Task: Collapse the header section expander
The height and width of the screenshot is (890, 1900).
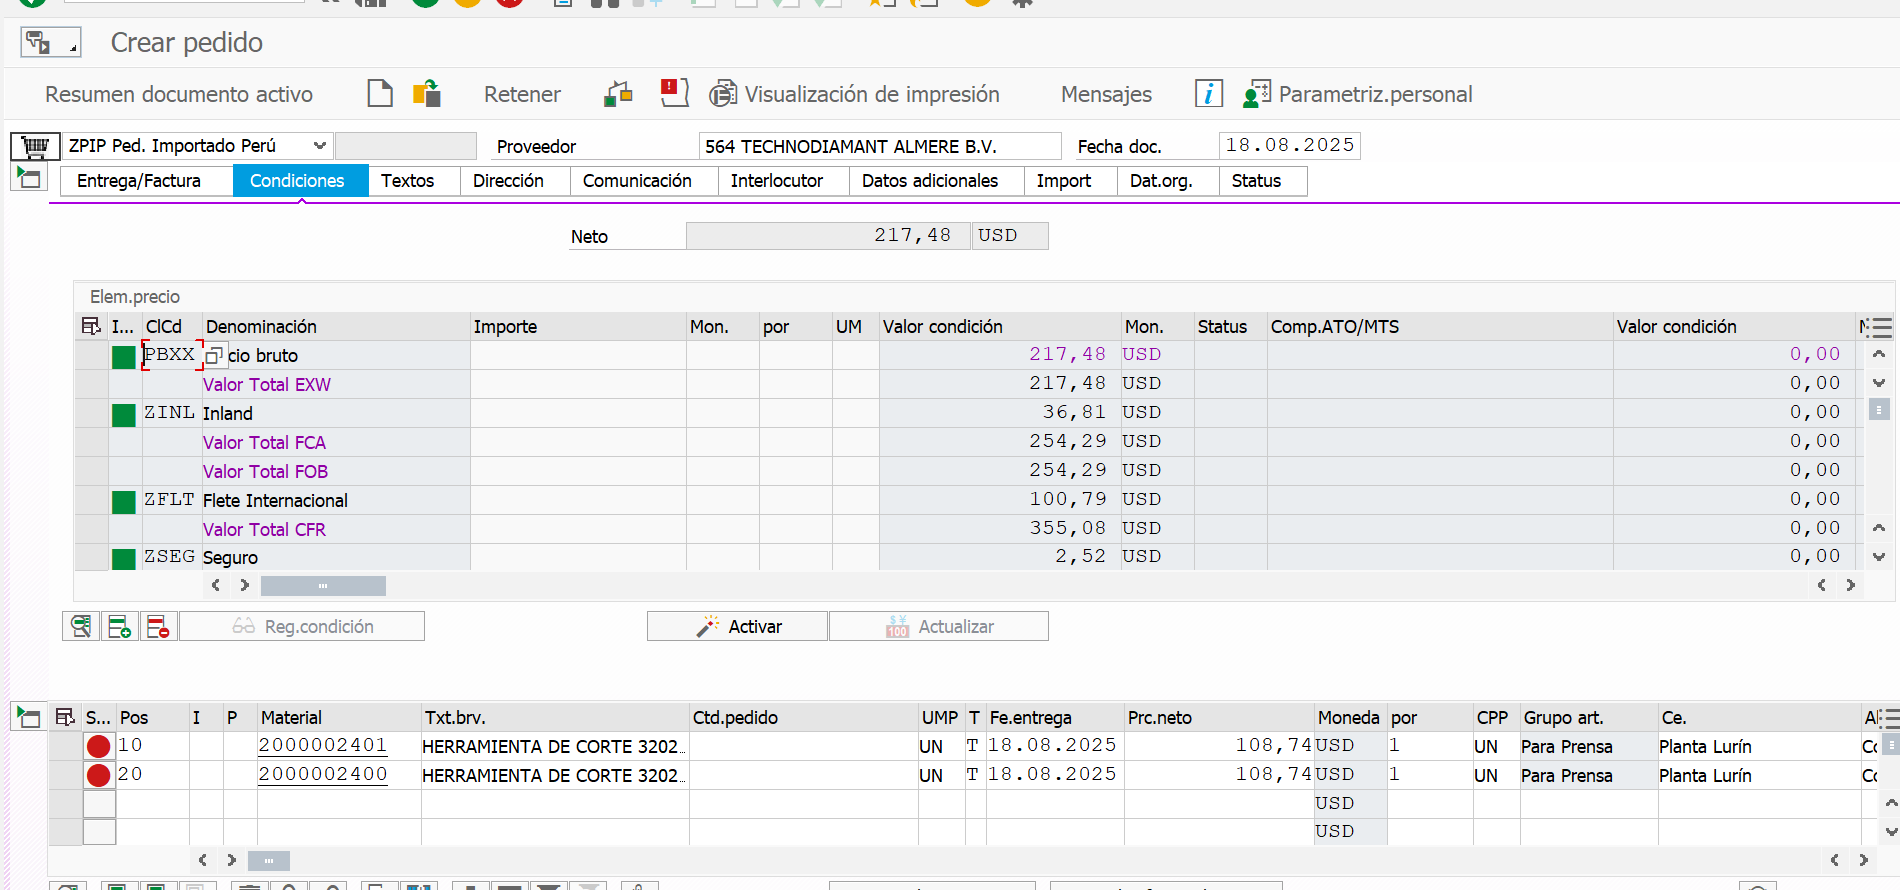Action: 28,179
